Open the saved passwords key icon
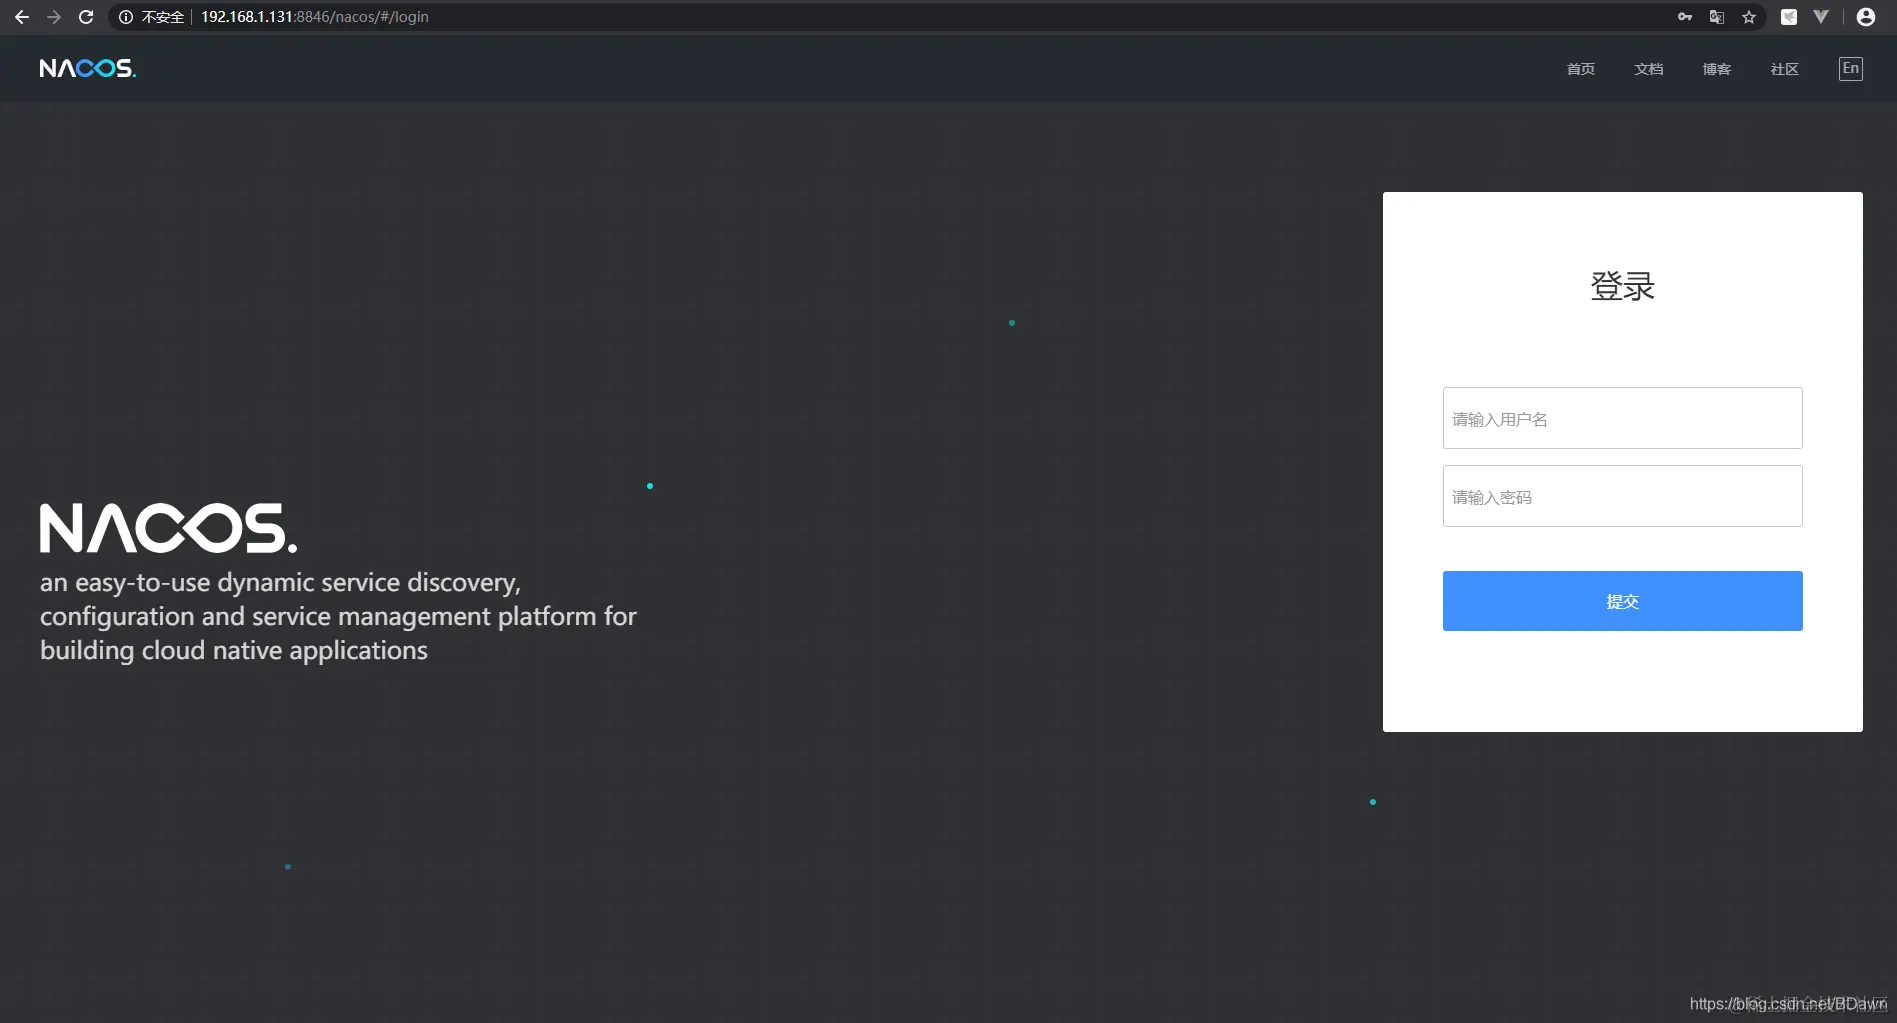 click(x=1685, y=17)
